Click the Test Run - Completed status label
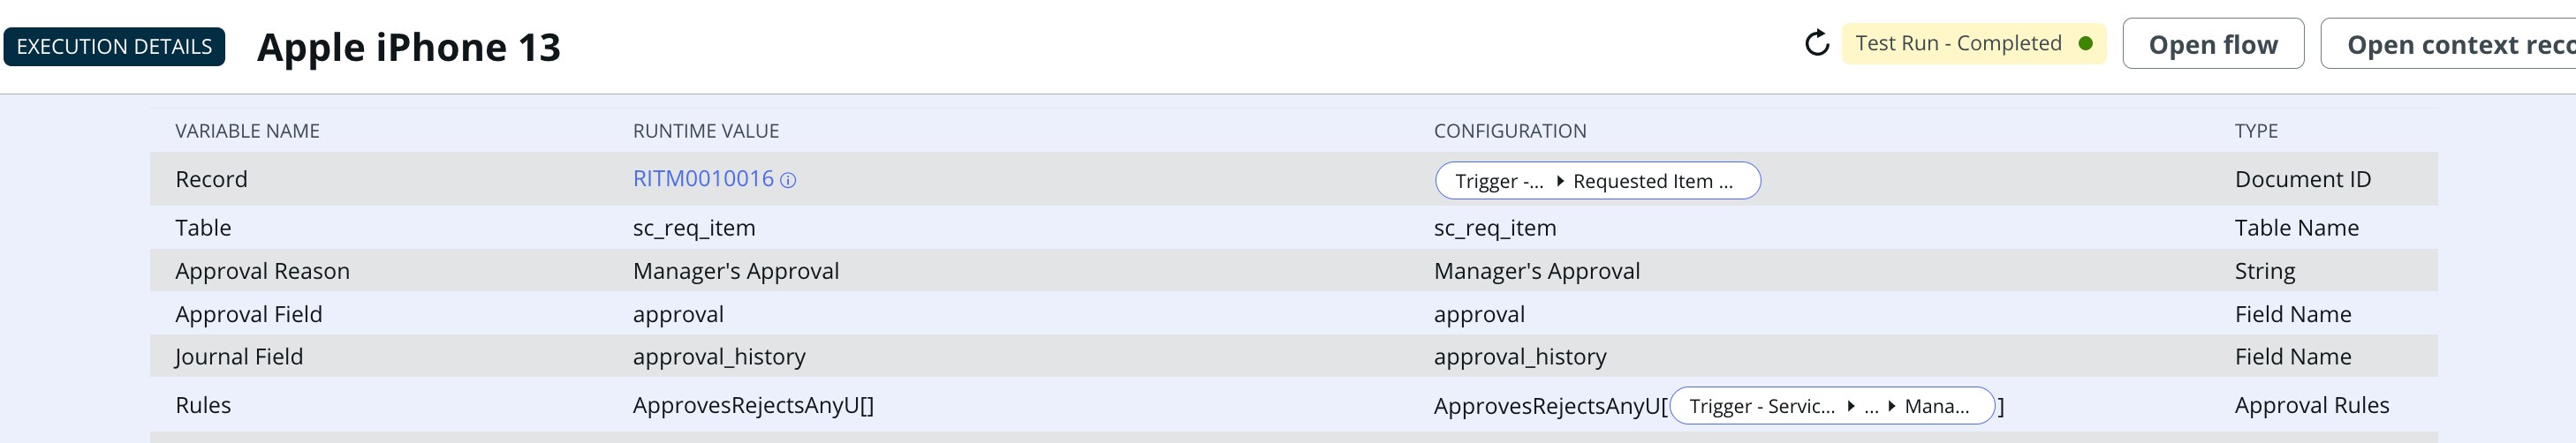Image resolution: width=2576 pixels, height=443 pixels. coord(1958,43)
